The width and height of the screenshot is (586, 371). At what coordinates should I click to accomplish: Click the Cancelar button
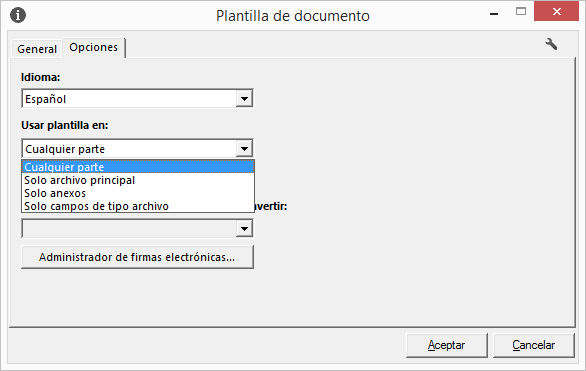[534, 345]
